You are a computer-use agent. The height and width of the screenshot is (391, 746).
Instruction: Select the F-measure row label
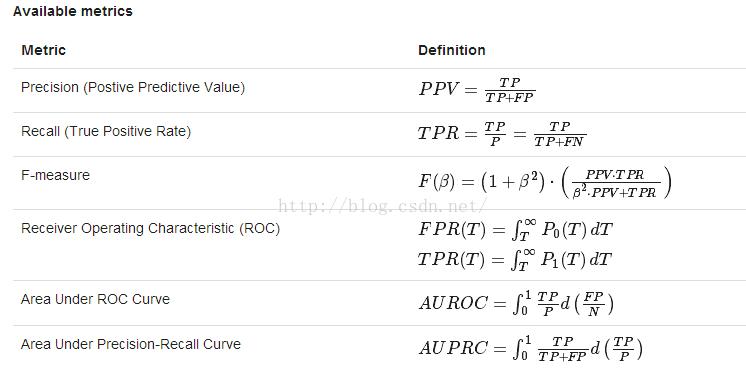tap(55, 175)
